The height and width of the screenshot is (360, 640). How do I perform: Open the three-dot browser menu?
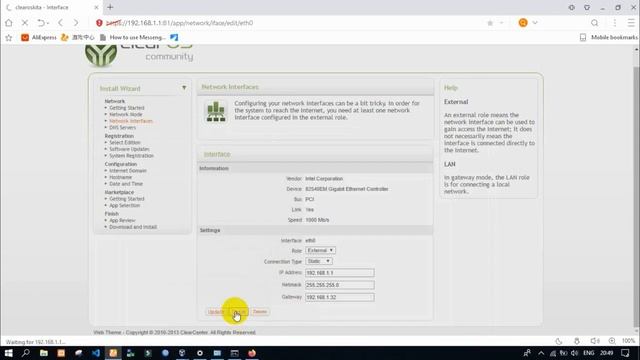click(x=615, y=23)
